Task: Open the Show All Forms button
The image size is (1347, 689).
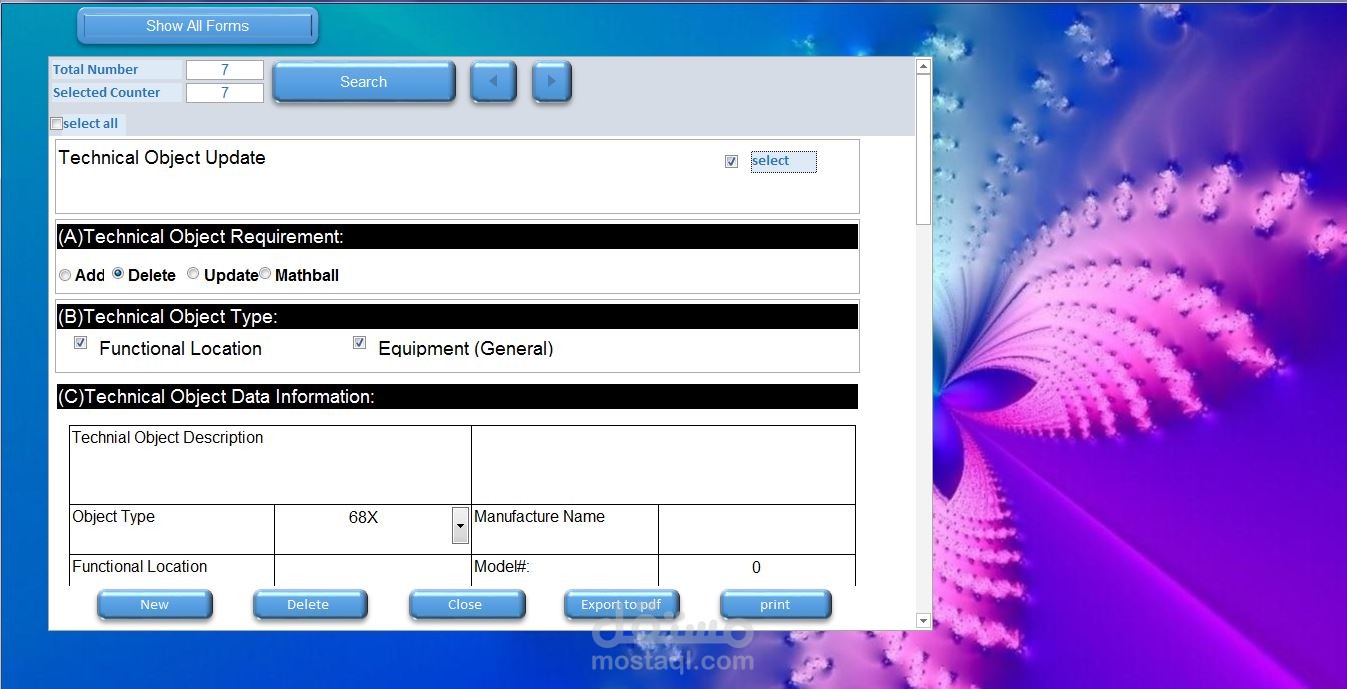Action: tap(197, 26)
